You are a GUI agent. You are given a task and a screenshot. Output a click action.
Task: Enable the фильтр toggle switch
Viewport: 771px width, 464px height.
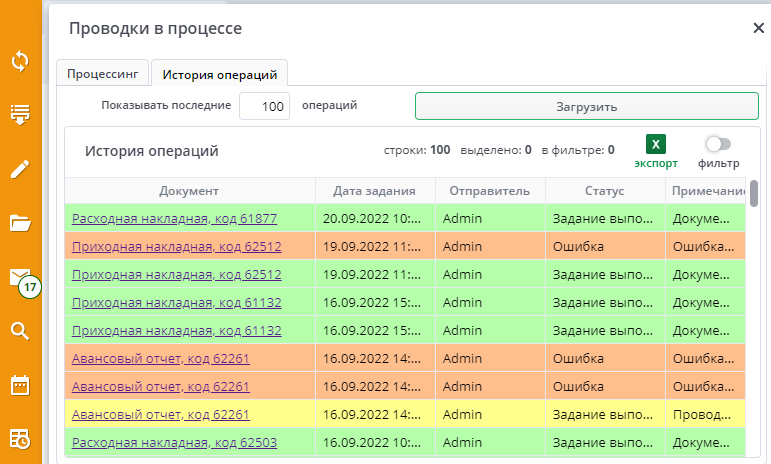click(718, 144)
